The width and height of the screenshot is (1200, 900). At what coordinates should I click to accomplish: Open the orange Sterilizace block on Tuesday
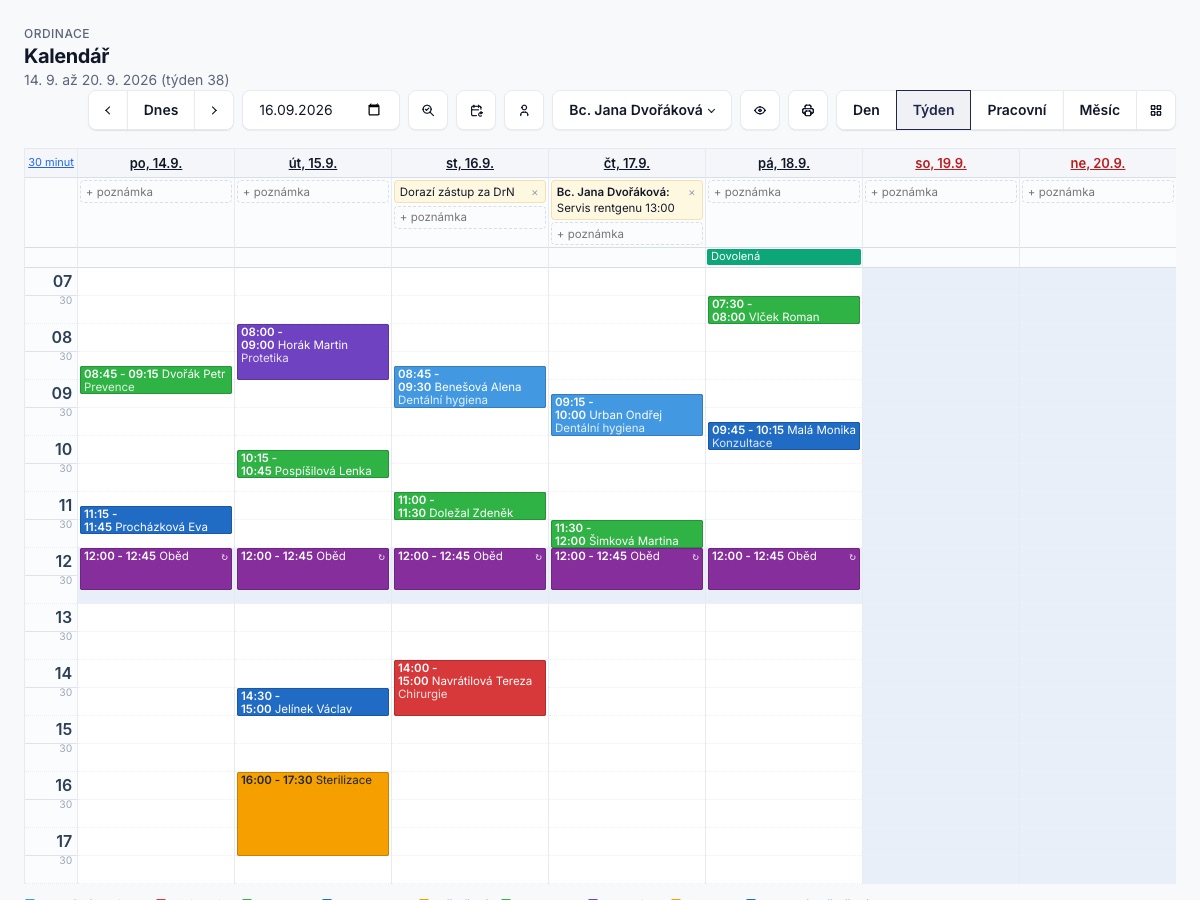pos(313,814)
